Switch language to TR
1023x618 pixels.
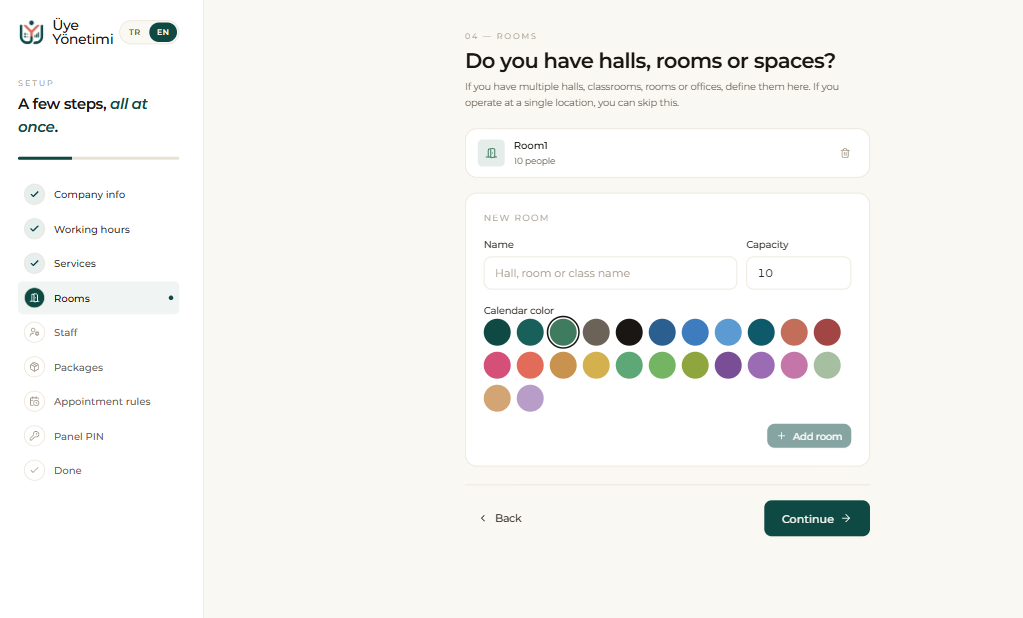coord(134,32)
